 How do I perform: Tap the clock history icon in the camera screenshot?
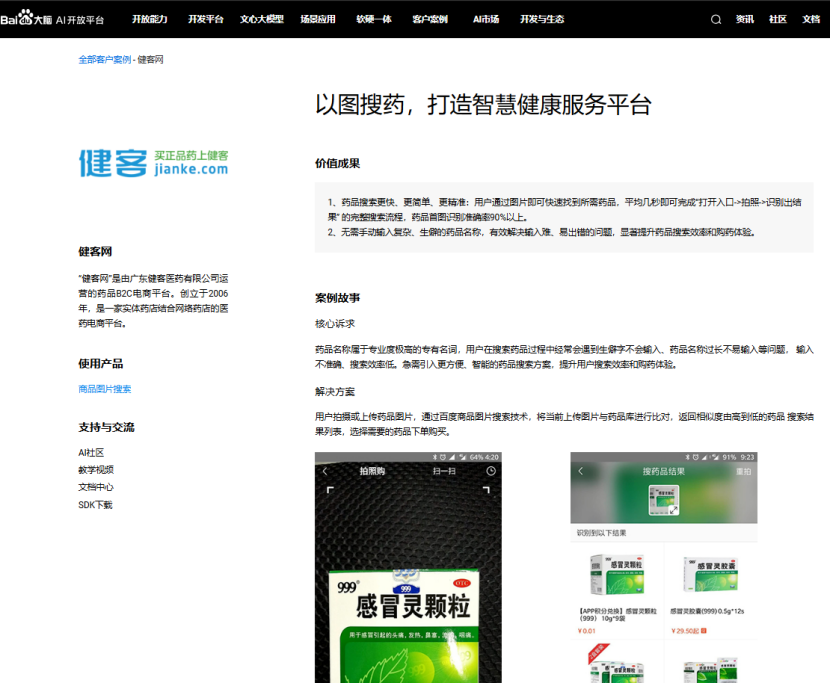pyautogui.click(x=492, y=469)
